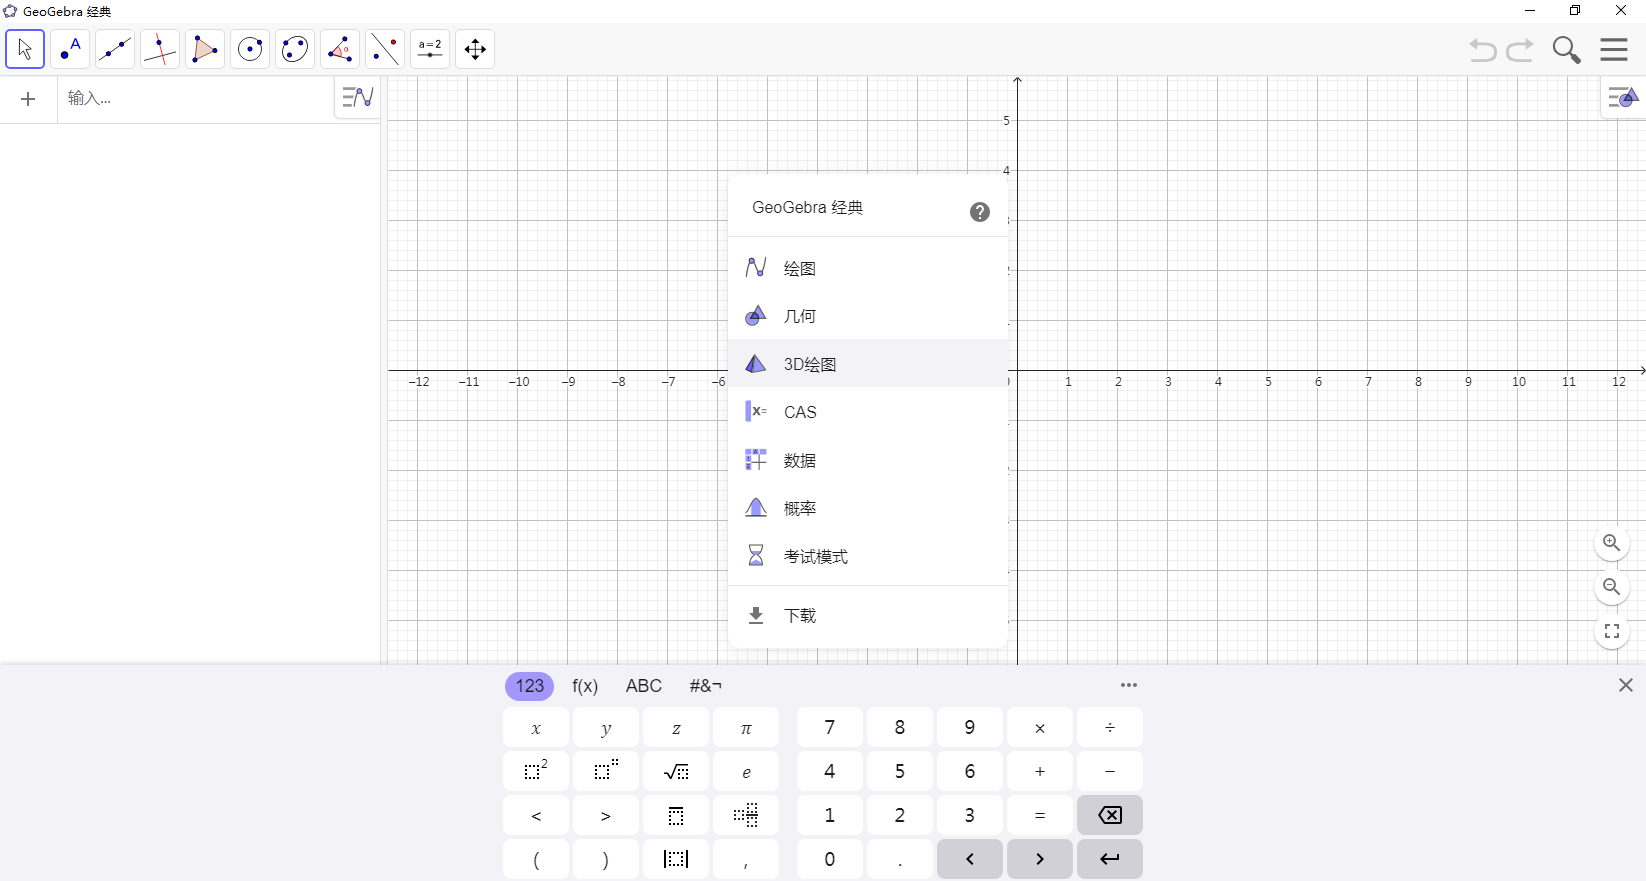Image resolution: width=1646 pixels, height=881 pixels.
Task: Toggle the graphics view style bar
Action: click(1622, 98)
